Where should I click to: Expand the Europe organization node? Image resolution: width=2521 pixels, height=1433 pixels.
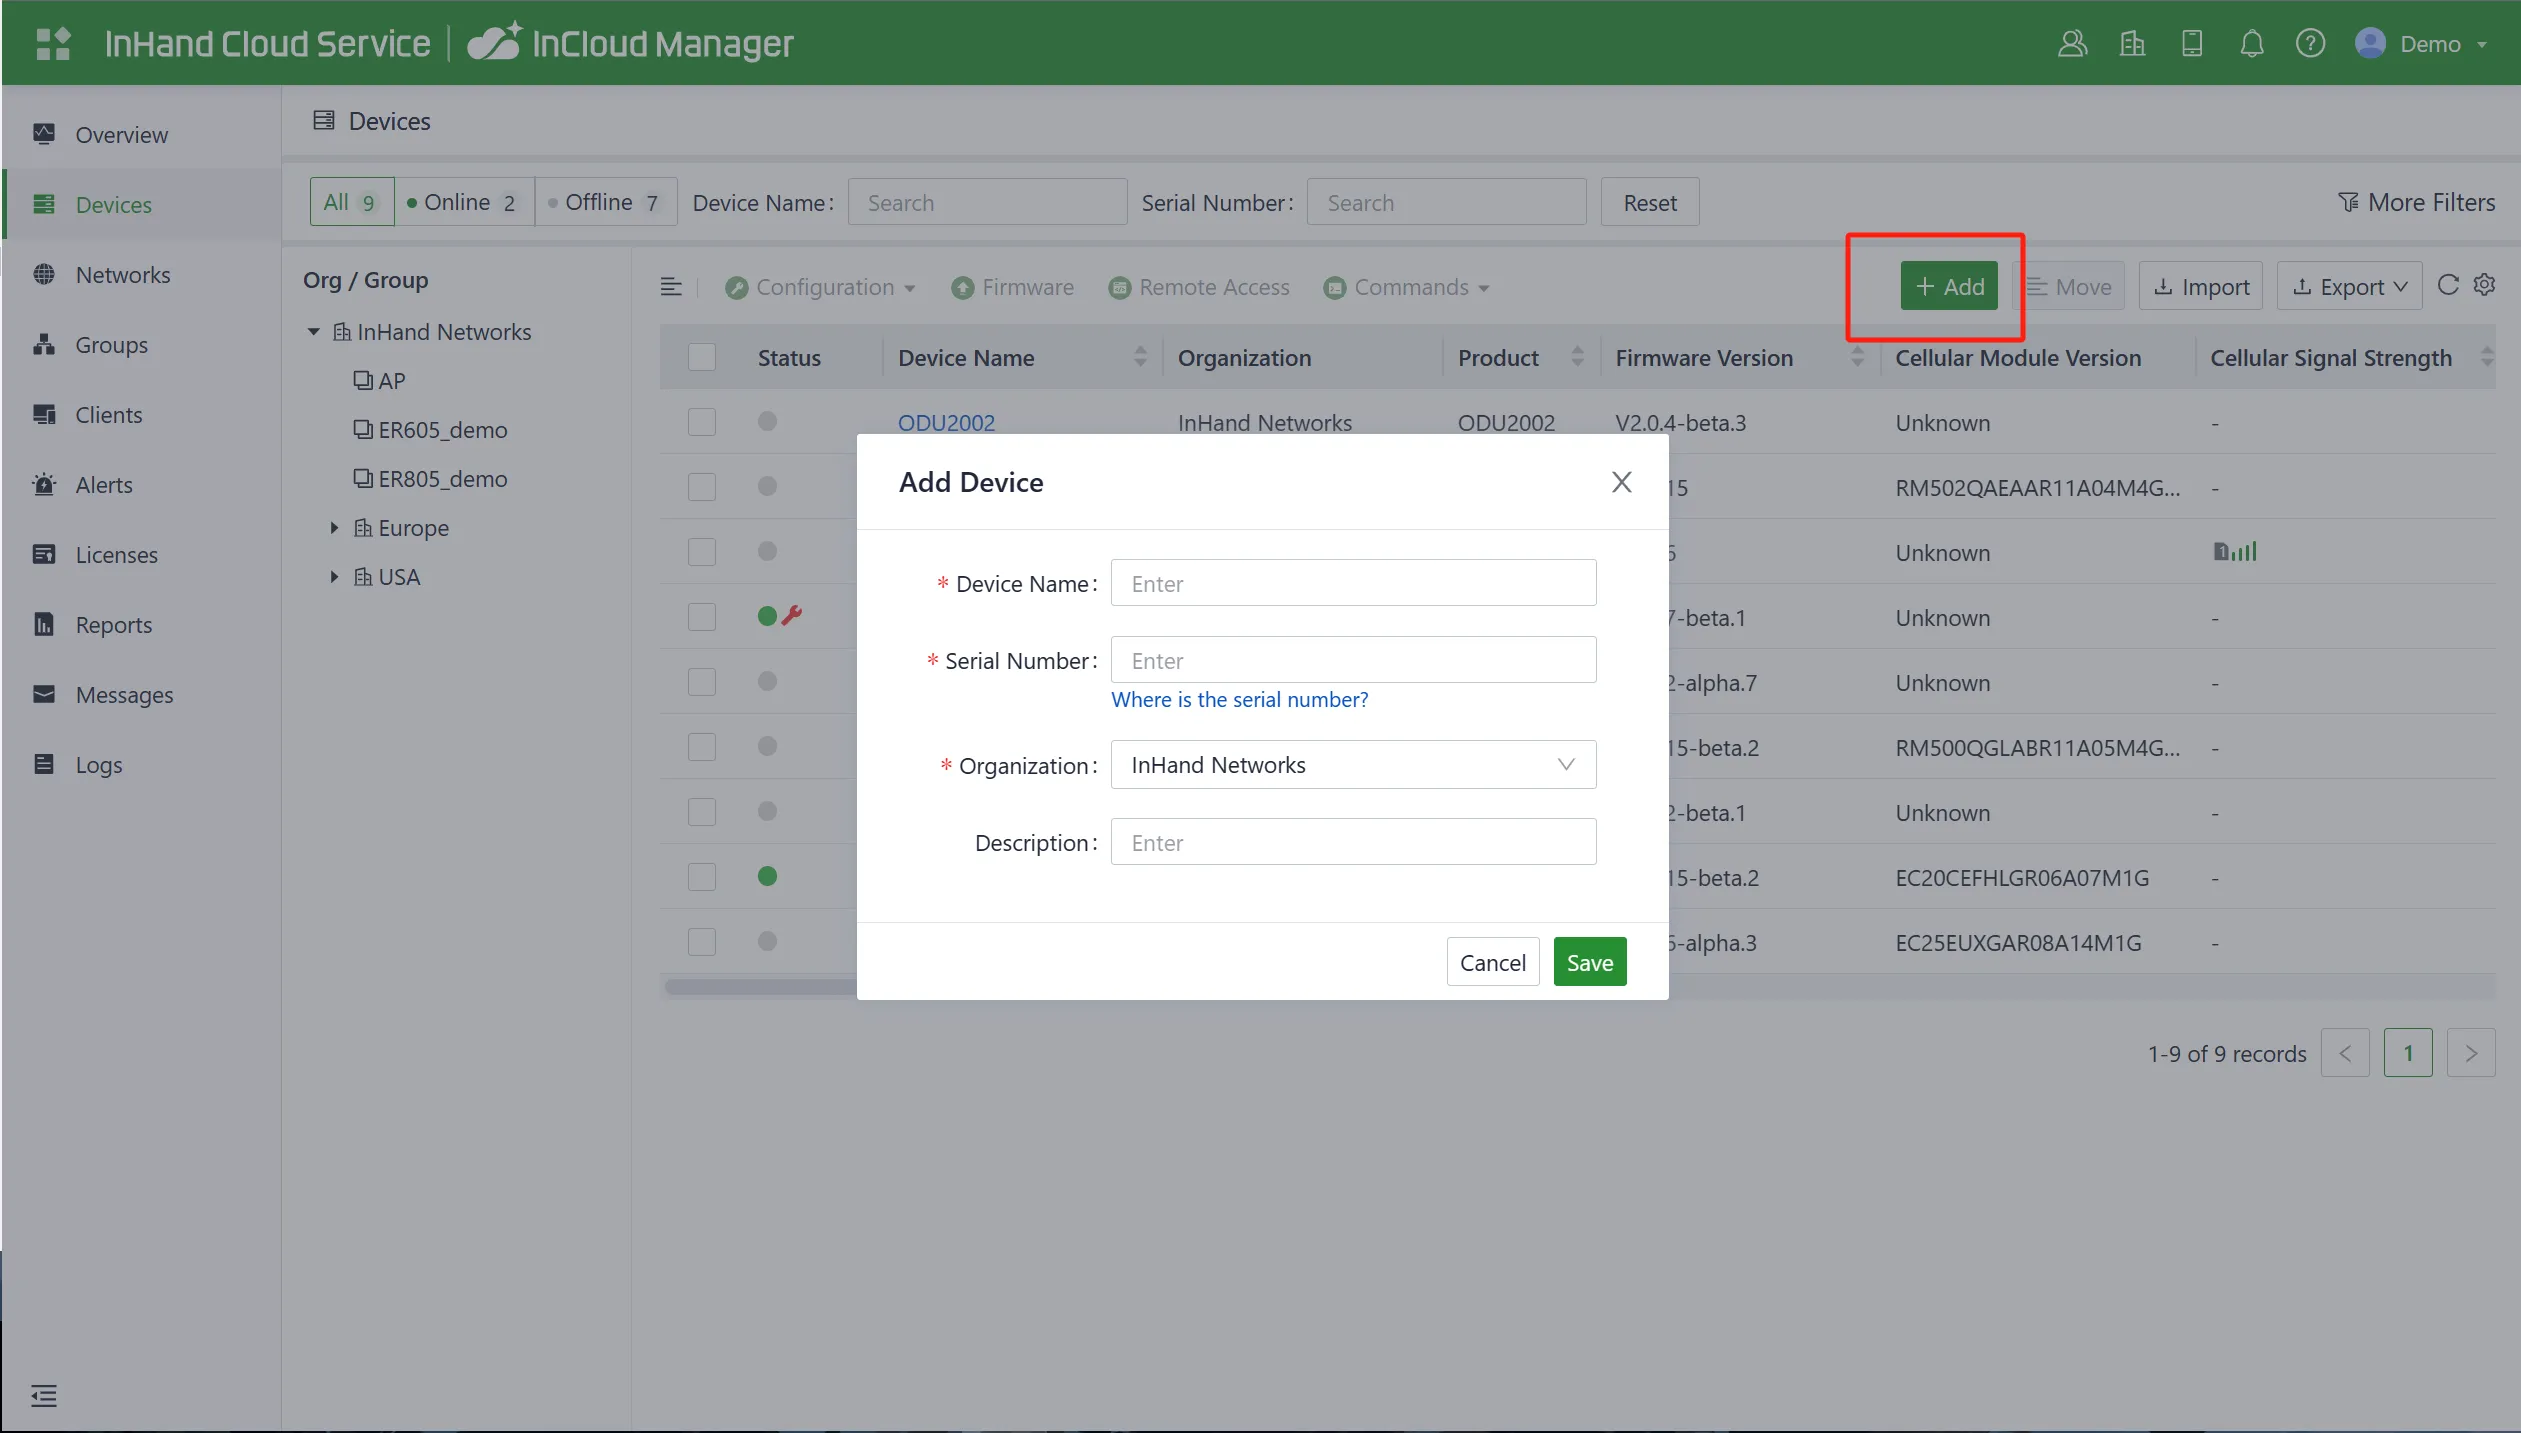[334, 528]
